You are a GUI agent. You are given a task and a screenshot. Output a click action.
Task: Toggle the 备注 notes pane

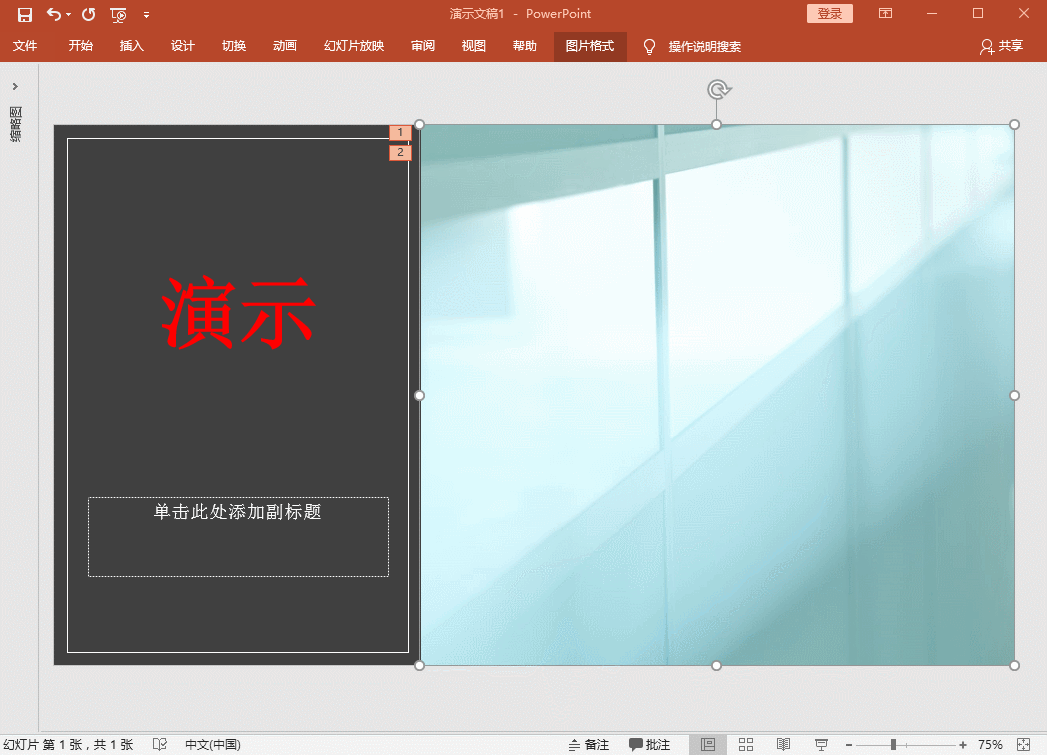click(x=588, y=744)
